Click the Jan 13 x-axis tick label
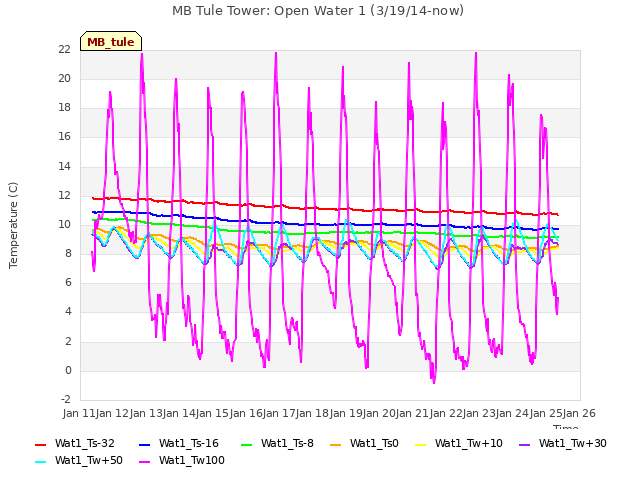The height and width of the screenshot is (480, 640). pyautogui.click(x=146, y=413)
